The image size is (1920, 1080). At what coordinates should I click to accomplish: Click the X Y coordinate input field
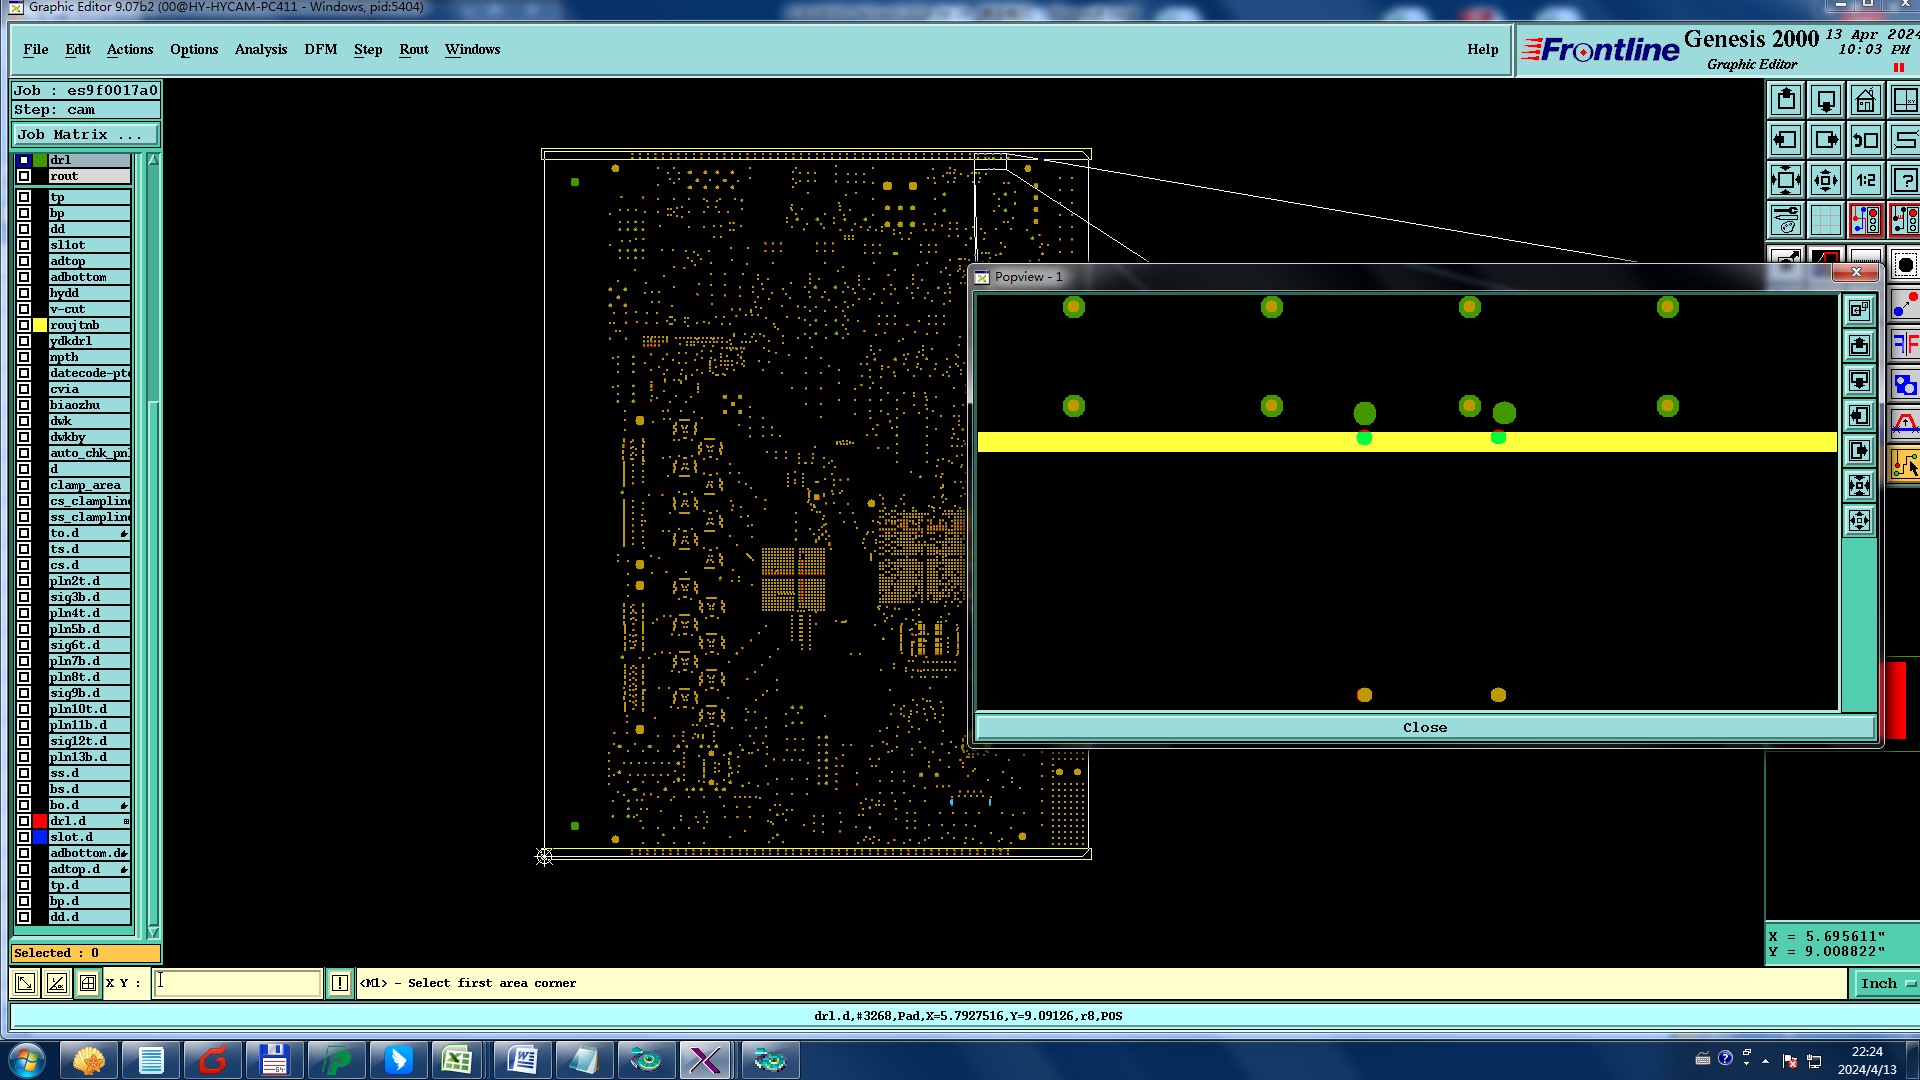[x=238, y=984]
